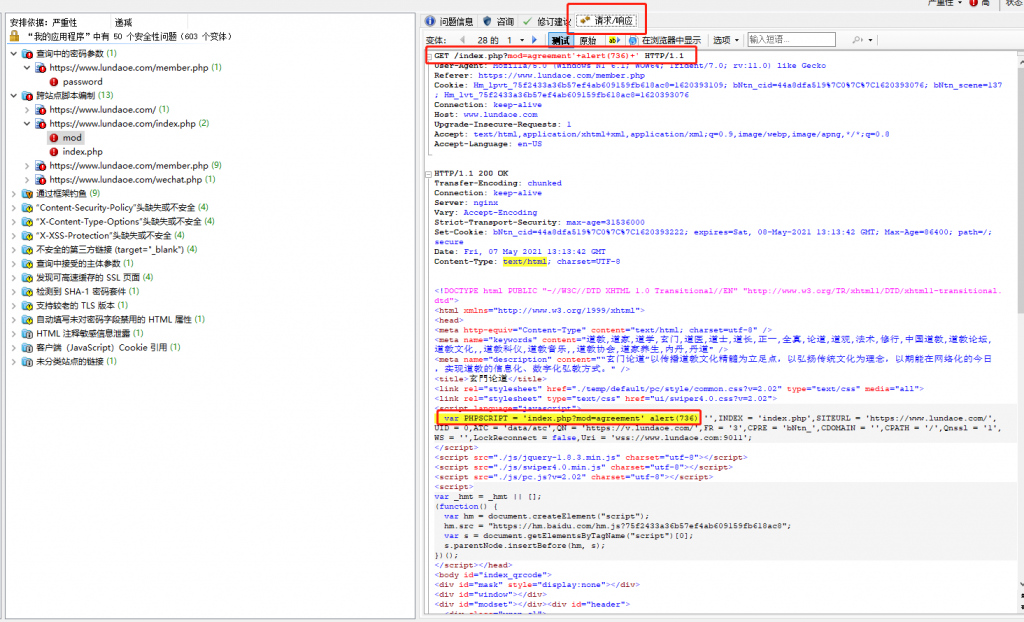Click the 输入短语 search input field
The height and width of the screenshot is (622, 1024).
tap(790, 40)
